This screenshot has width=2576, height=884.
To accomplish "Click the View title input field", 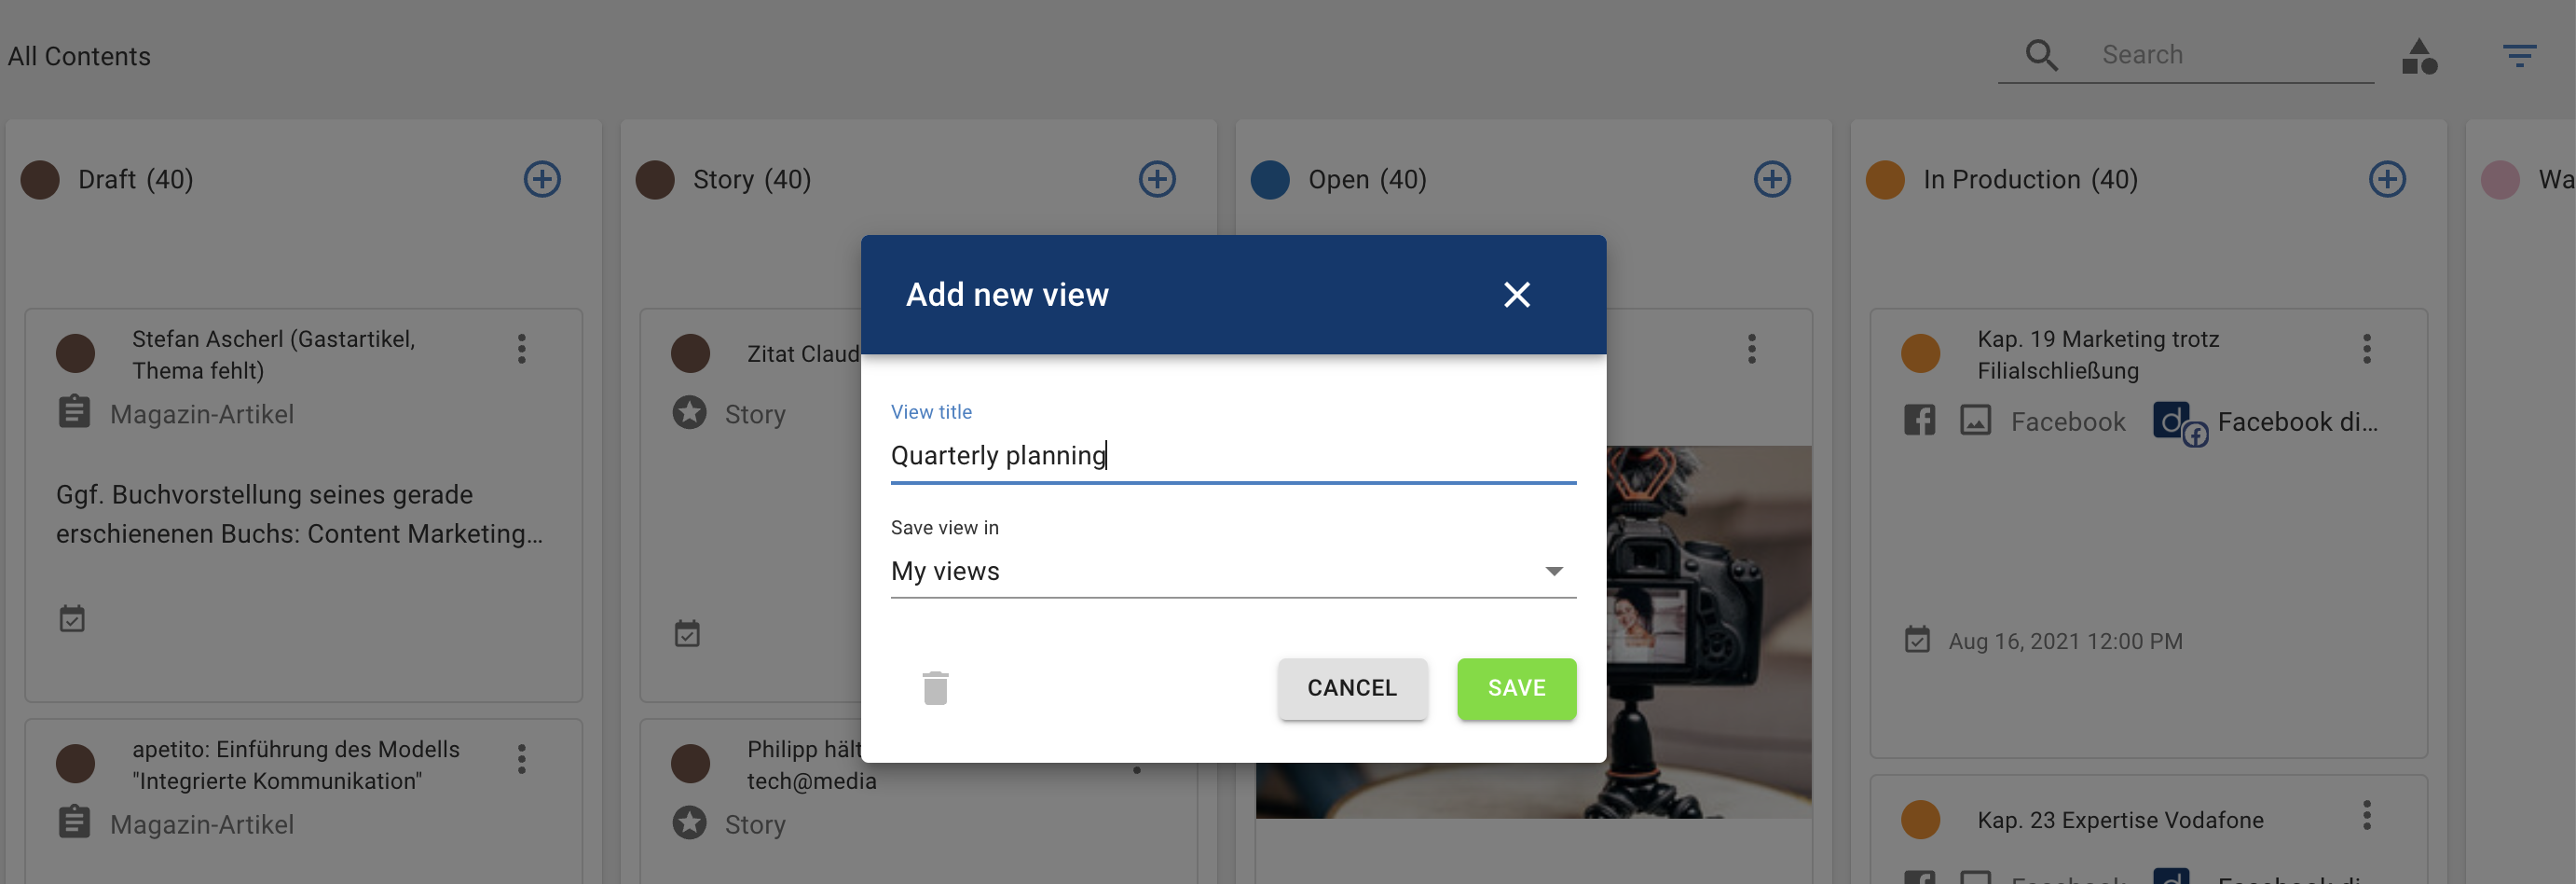I will 1233,456.
